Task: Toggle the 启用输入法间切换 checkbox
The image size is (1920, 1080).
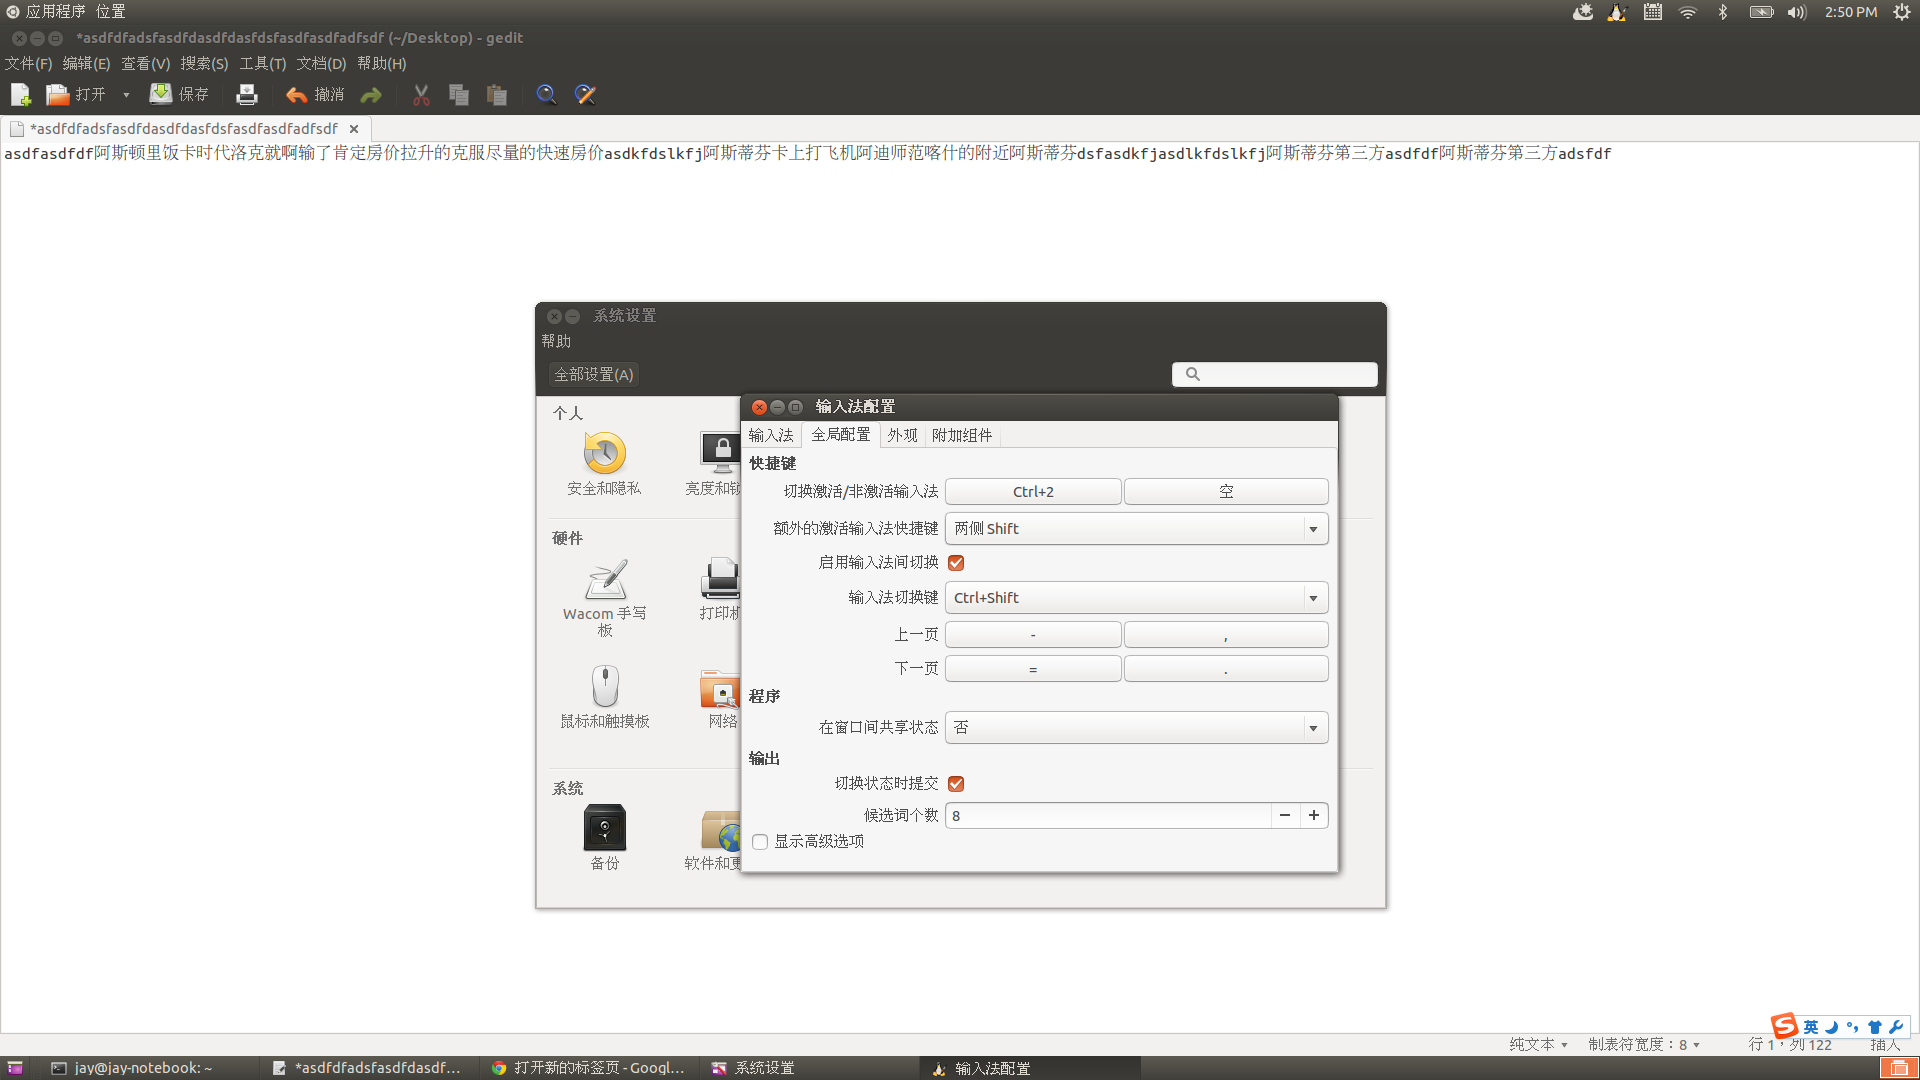Action: pyautogui.click(x=956, y=563)
